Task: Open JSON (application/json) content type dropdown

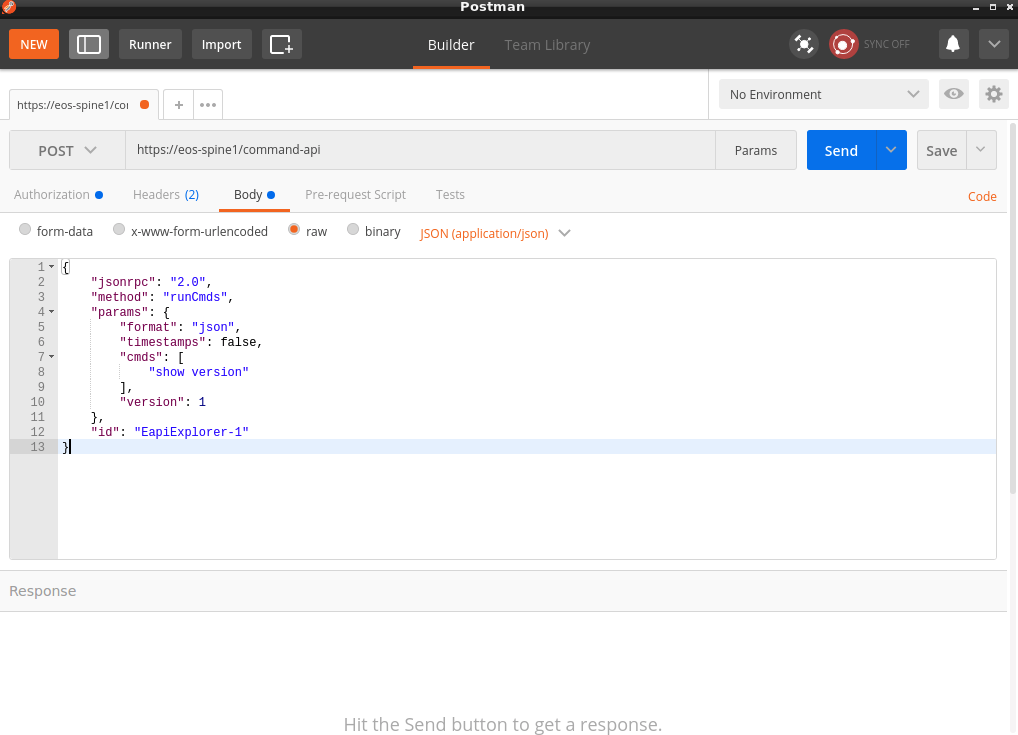Action: [495, 233]
